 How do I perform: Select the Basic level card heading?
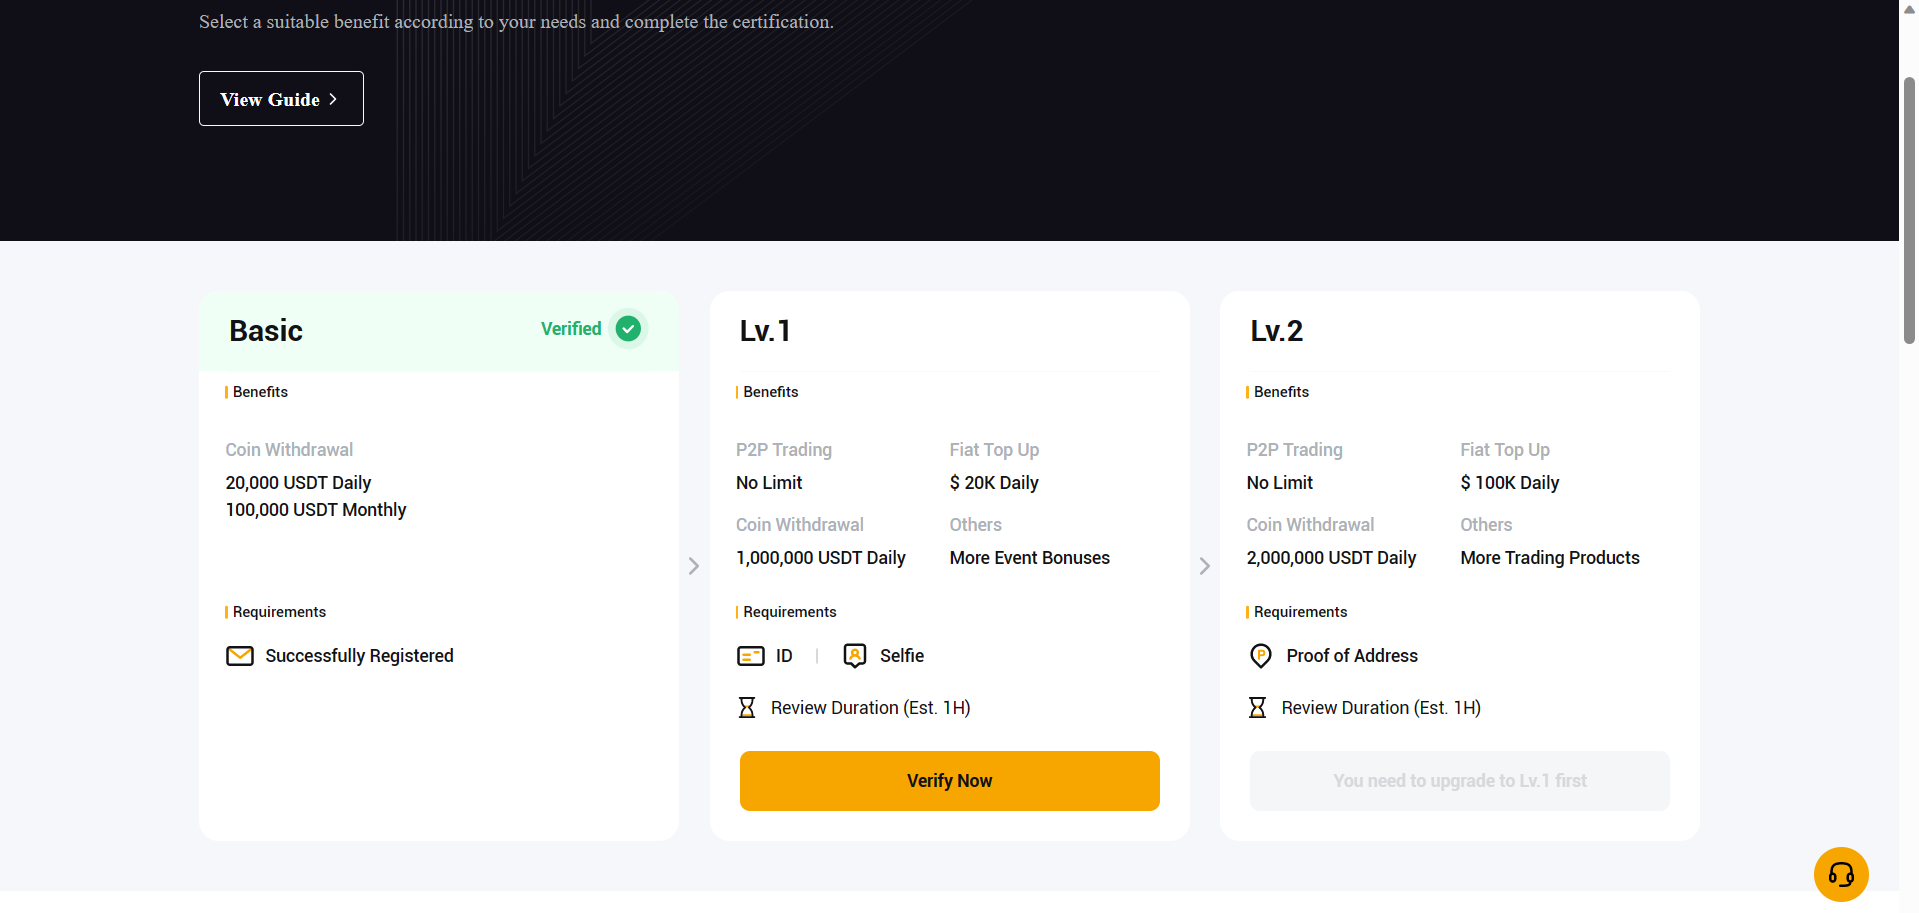point(266,331)
